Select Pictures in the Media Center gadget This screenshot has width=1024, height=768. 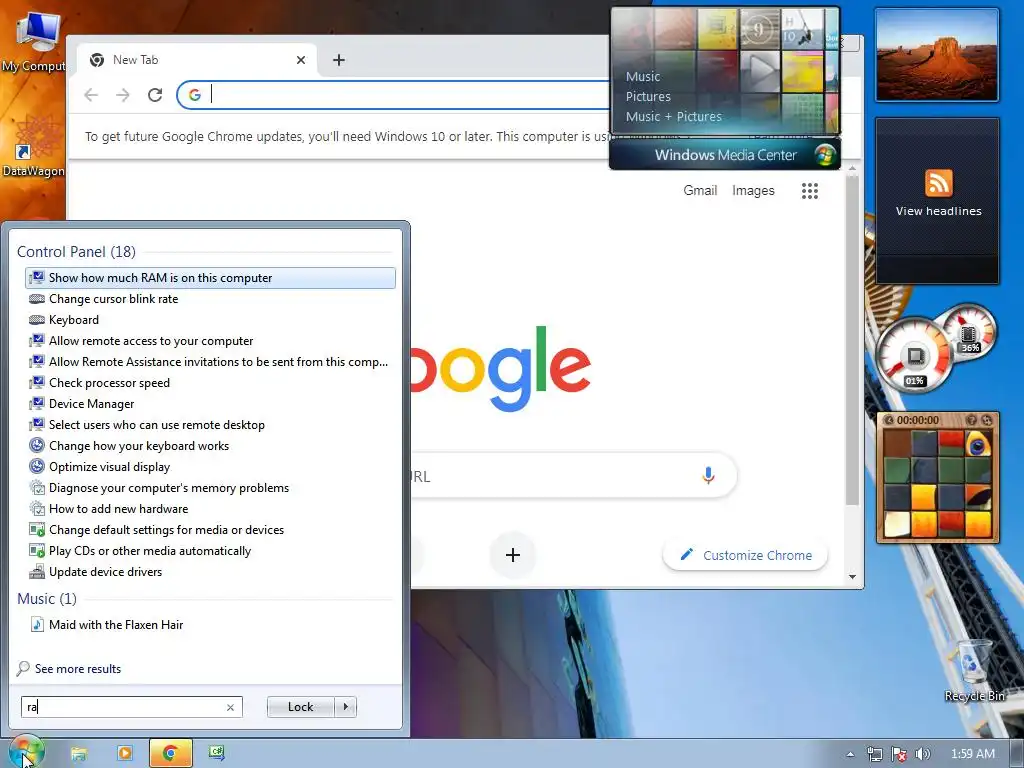pyautogui.click(x=648, y=96)
